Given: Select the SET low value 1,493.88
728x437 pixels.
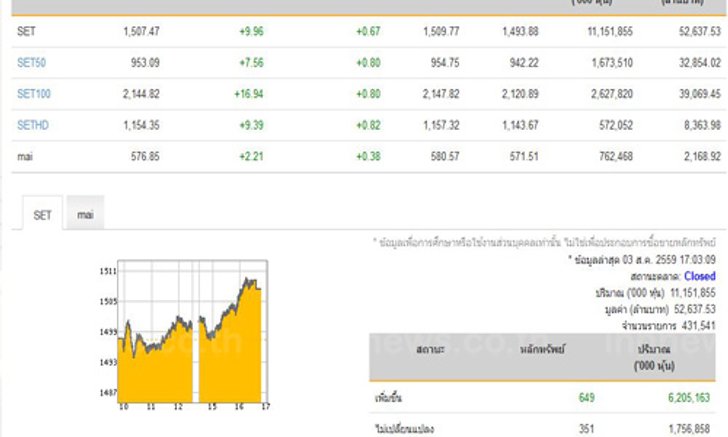Looking at the screenshot, I should click(x=520, y=31).
